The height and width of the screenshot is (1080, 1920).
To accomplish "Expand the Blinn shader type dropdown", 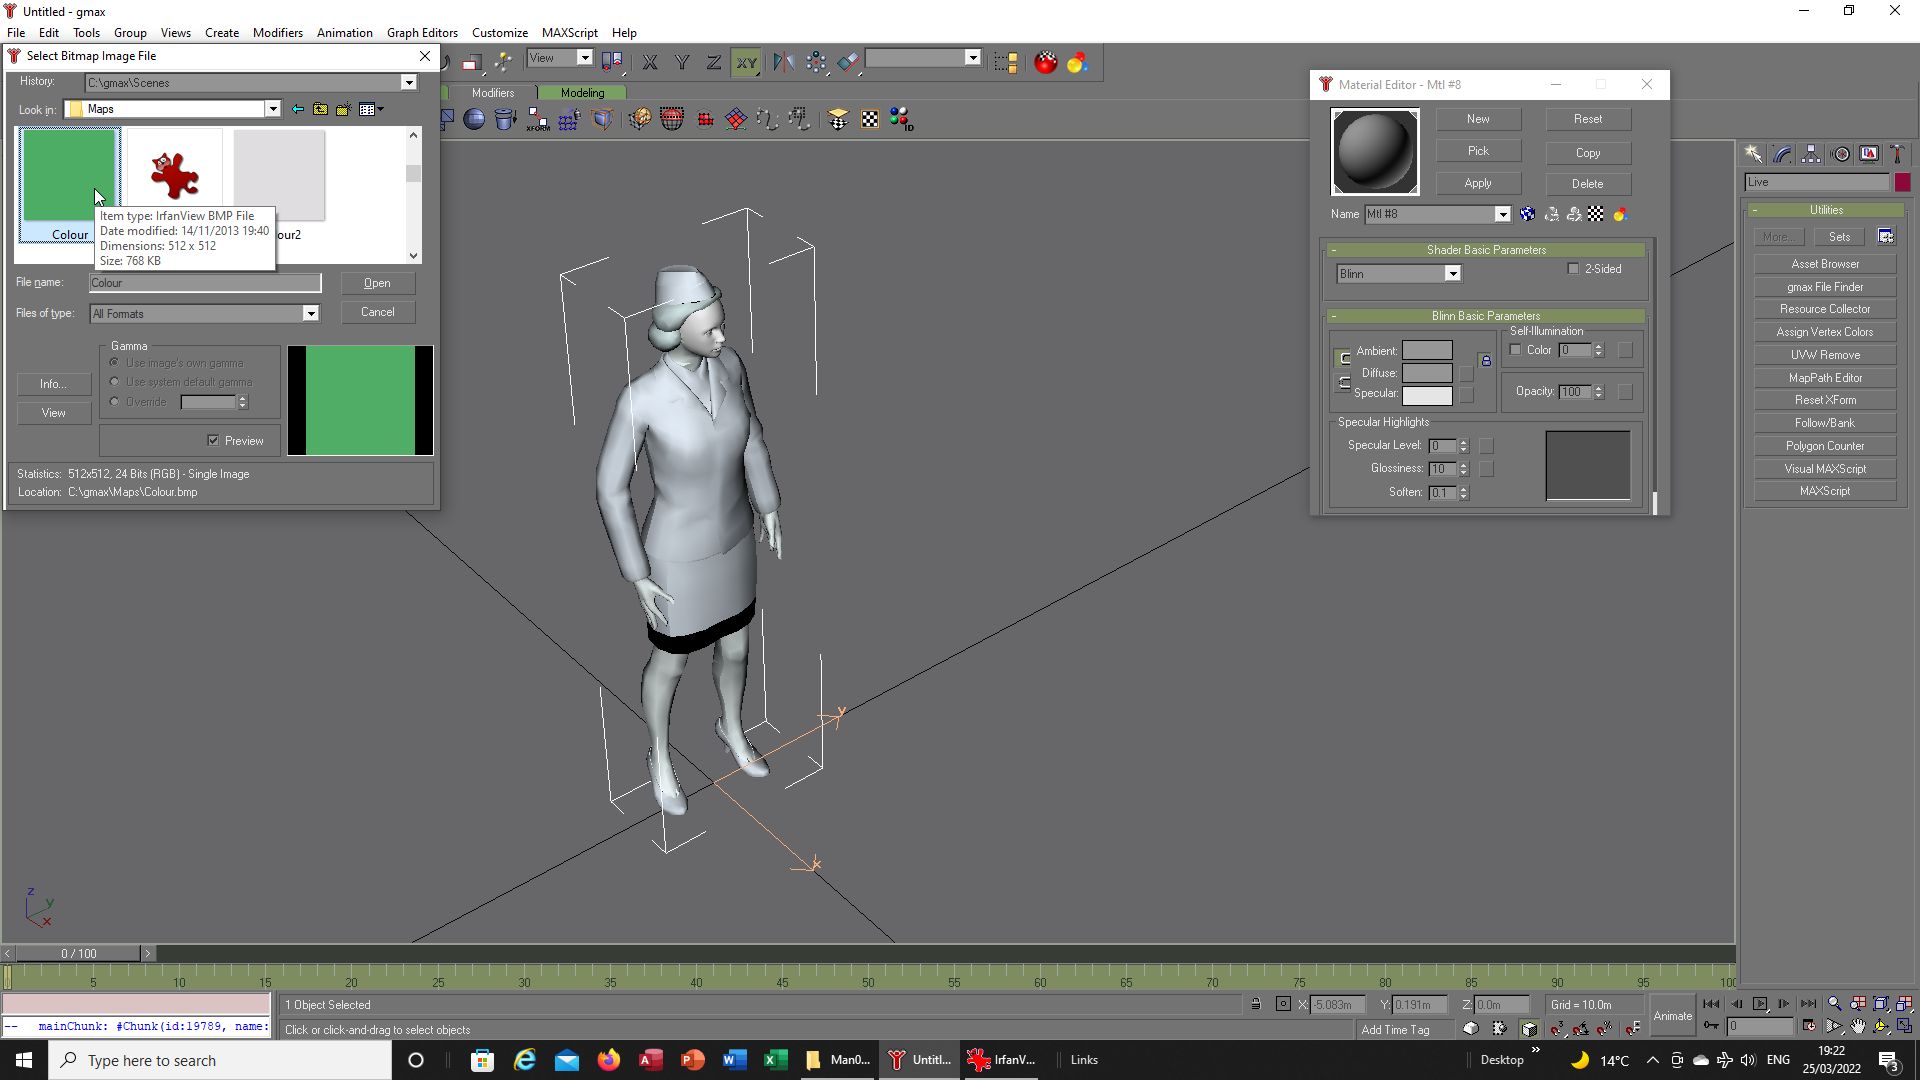I will click(x=1453, y=274).
